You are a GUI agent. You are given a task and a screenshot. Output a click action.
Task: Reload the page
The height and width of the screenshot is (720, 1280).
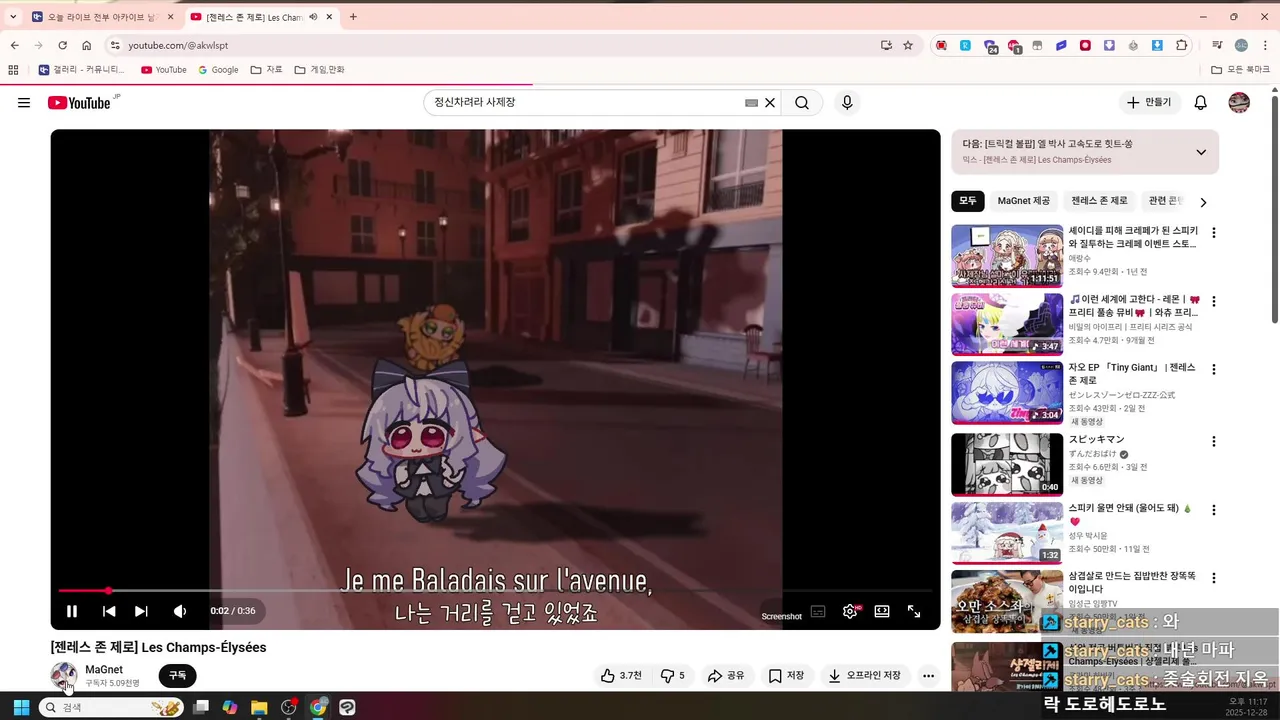point(62,45)
